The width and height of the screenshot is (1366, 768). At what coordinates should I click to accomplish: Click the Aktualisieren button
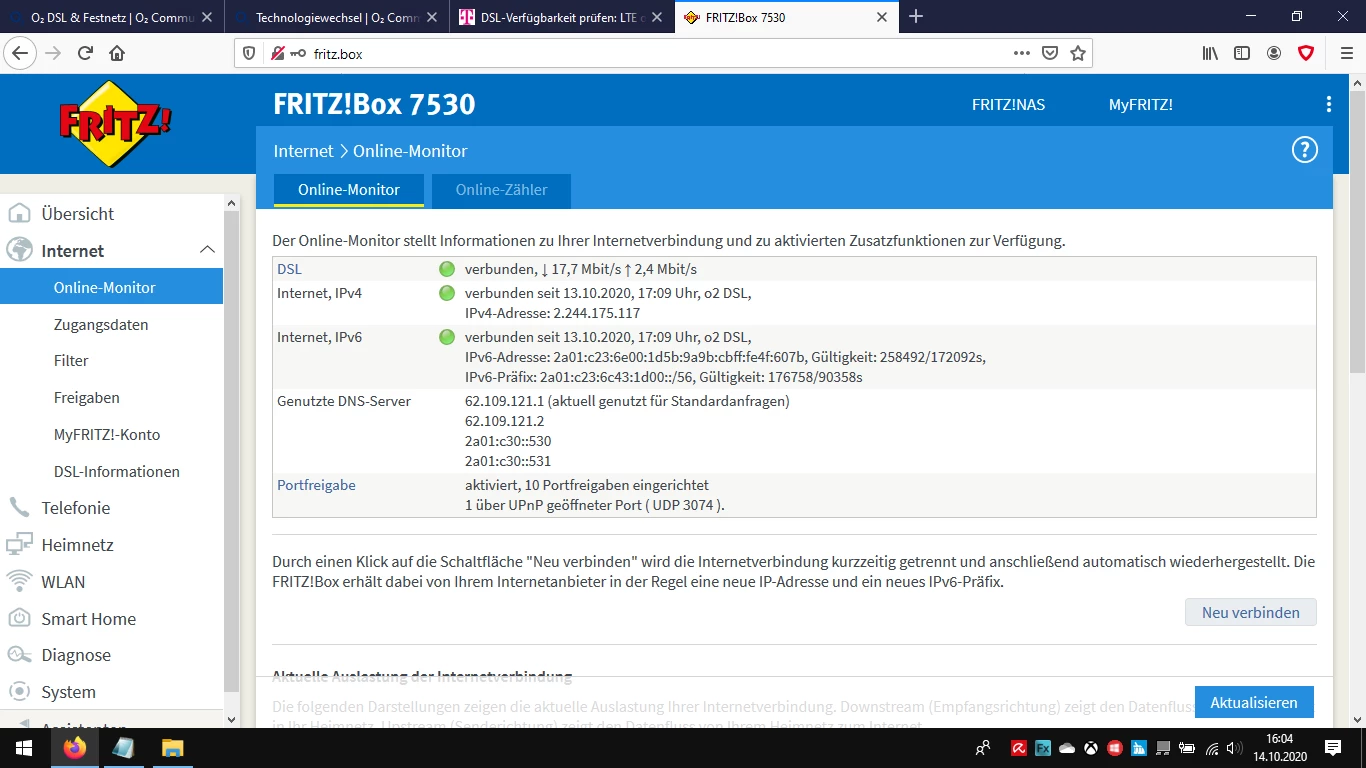coord(1254,703)
